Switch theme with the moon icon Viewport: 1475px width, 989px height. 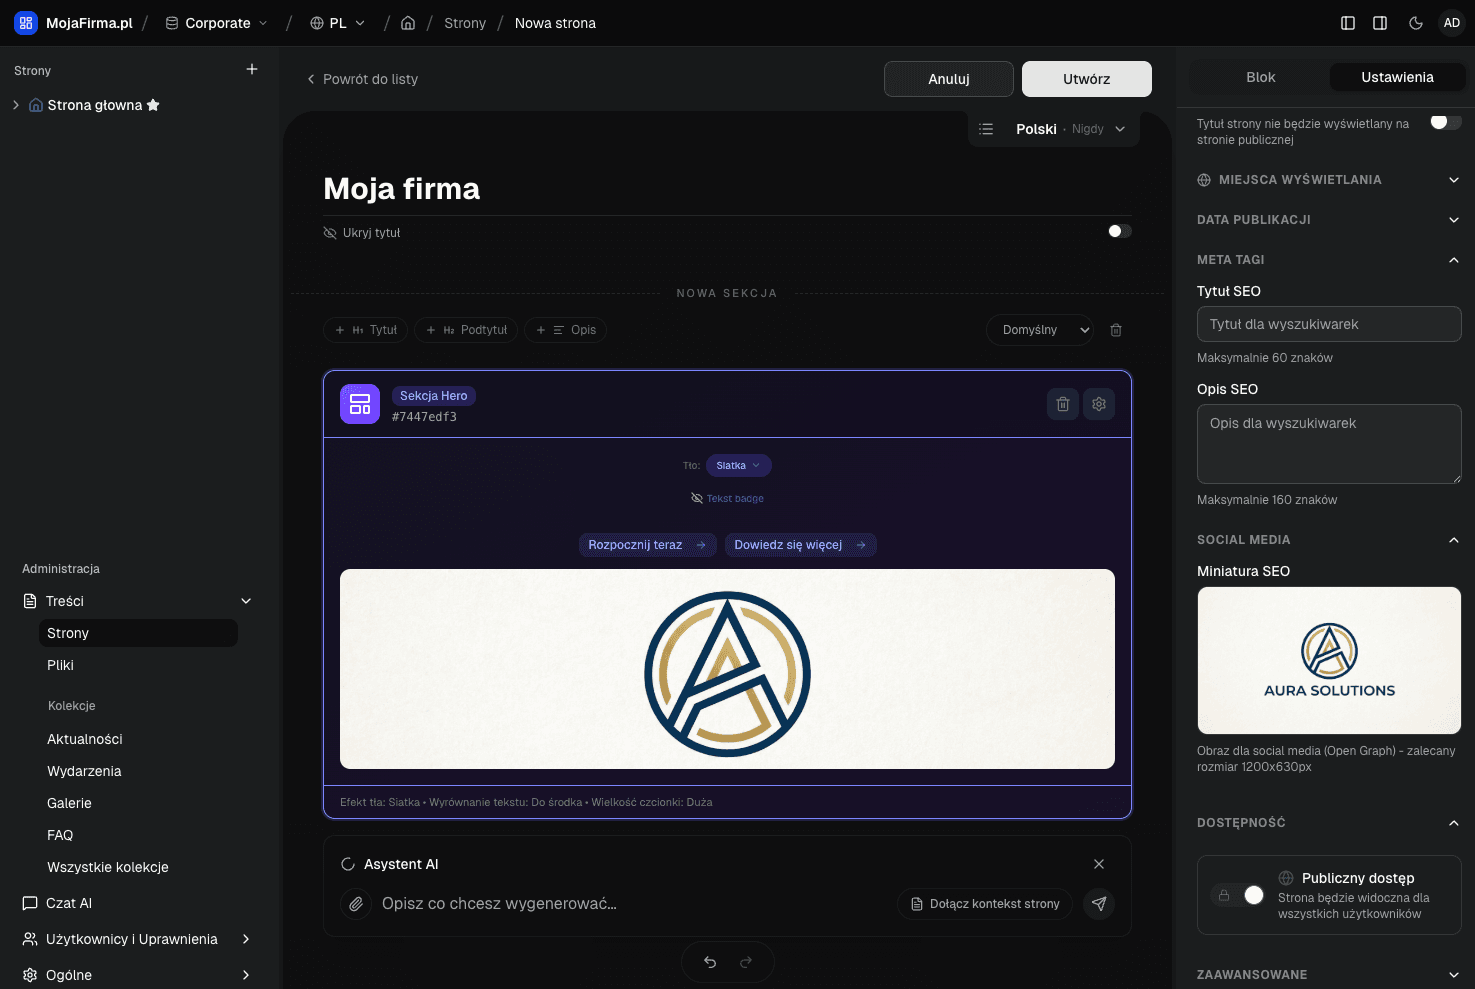pyautogui.click(x=1416, y=23)
